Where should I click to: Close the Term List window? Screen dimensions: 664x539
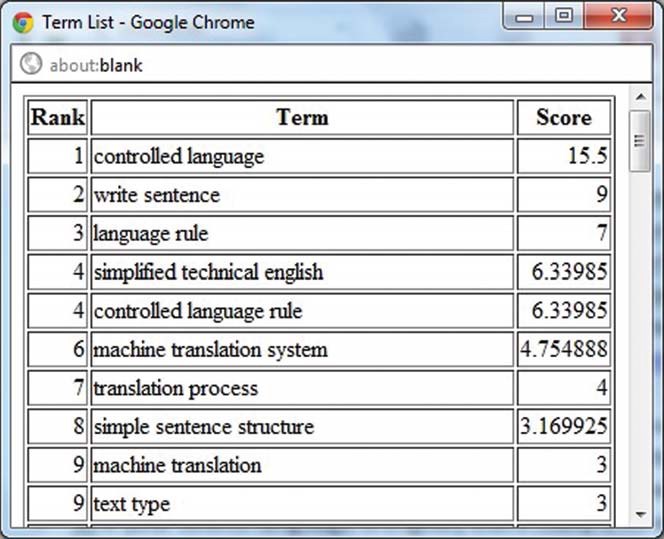click(618, 16)
